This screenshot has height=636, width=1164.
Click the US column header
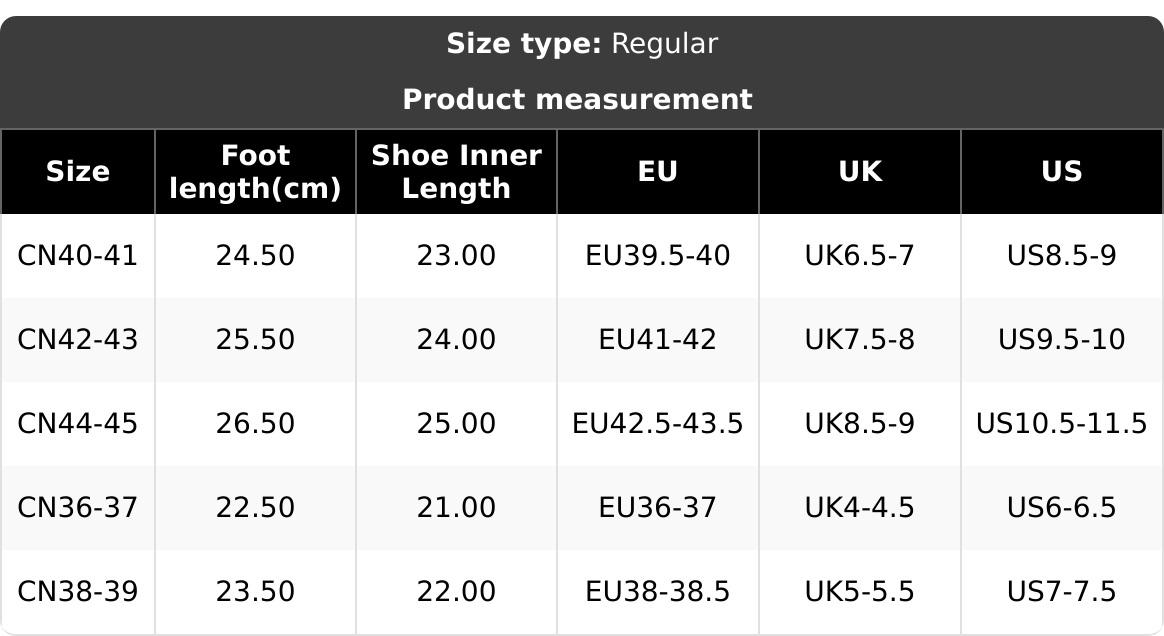[1062, 172]
